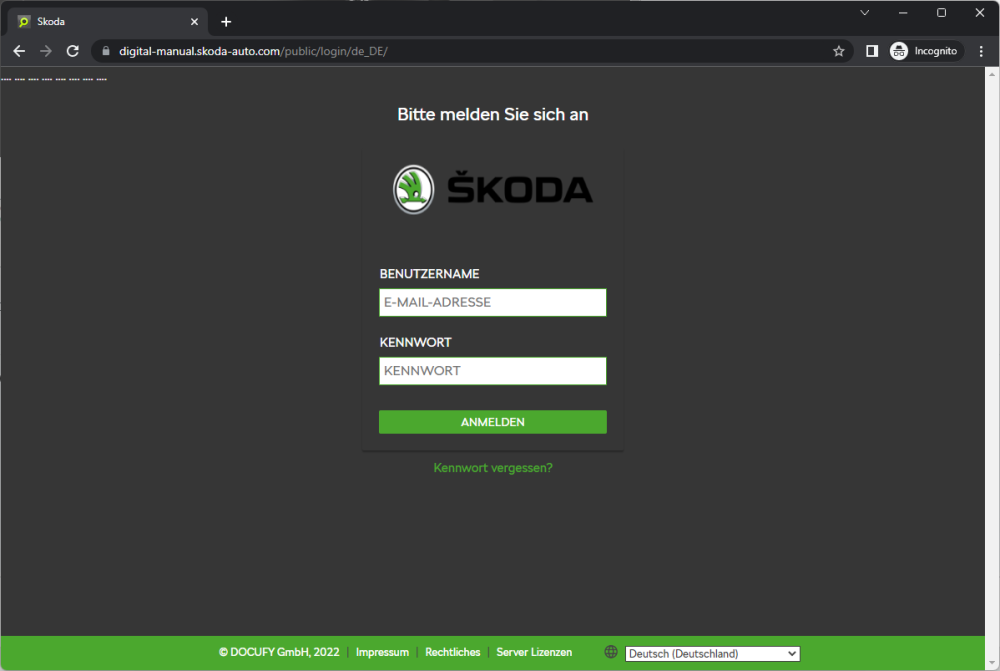Select the Skoda browser tab
Image resolution: width=1000 pixels, height=671 pixels.
pos(108,22)
